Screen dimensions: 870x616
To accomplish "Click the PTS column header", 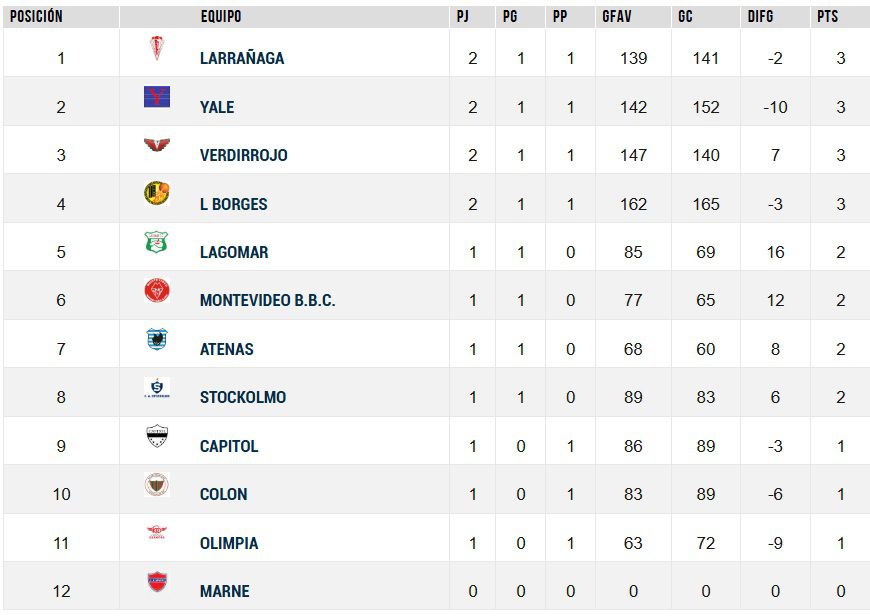I will (x=827, y=17).
